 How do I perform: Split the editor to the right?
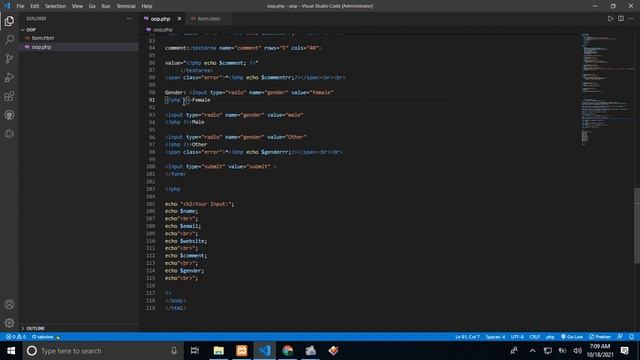[x=621, y=18]
